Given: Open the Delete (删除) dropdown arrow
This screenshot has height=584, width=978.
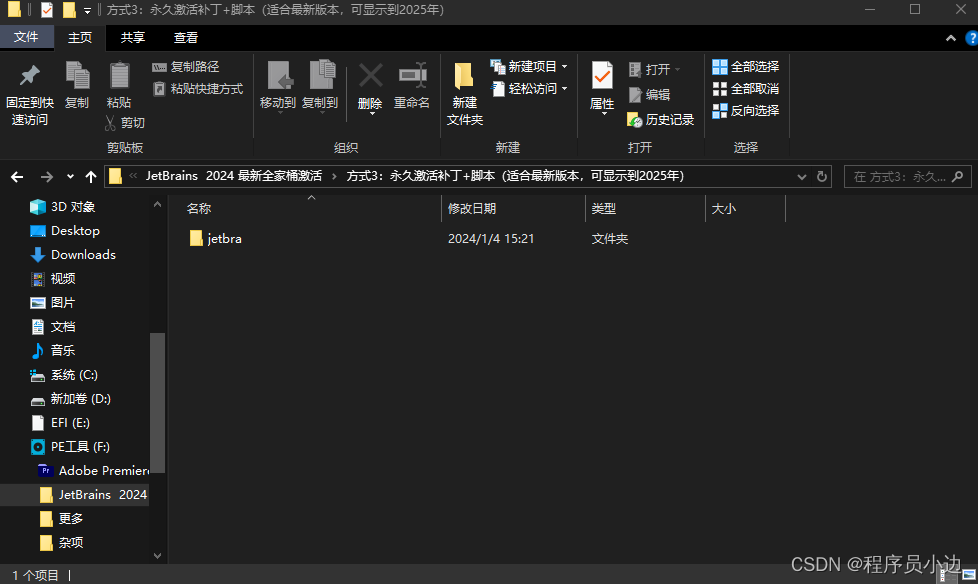Looking at the screenshot, I should coord(372,114).
